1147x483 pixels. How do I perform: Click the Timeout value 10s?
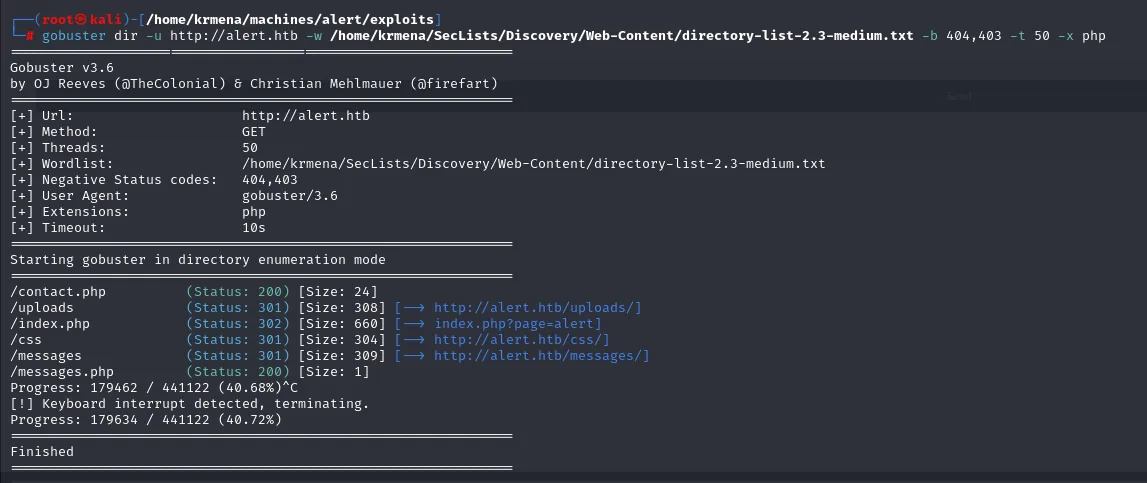(254, 228)
